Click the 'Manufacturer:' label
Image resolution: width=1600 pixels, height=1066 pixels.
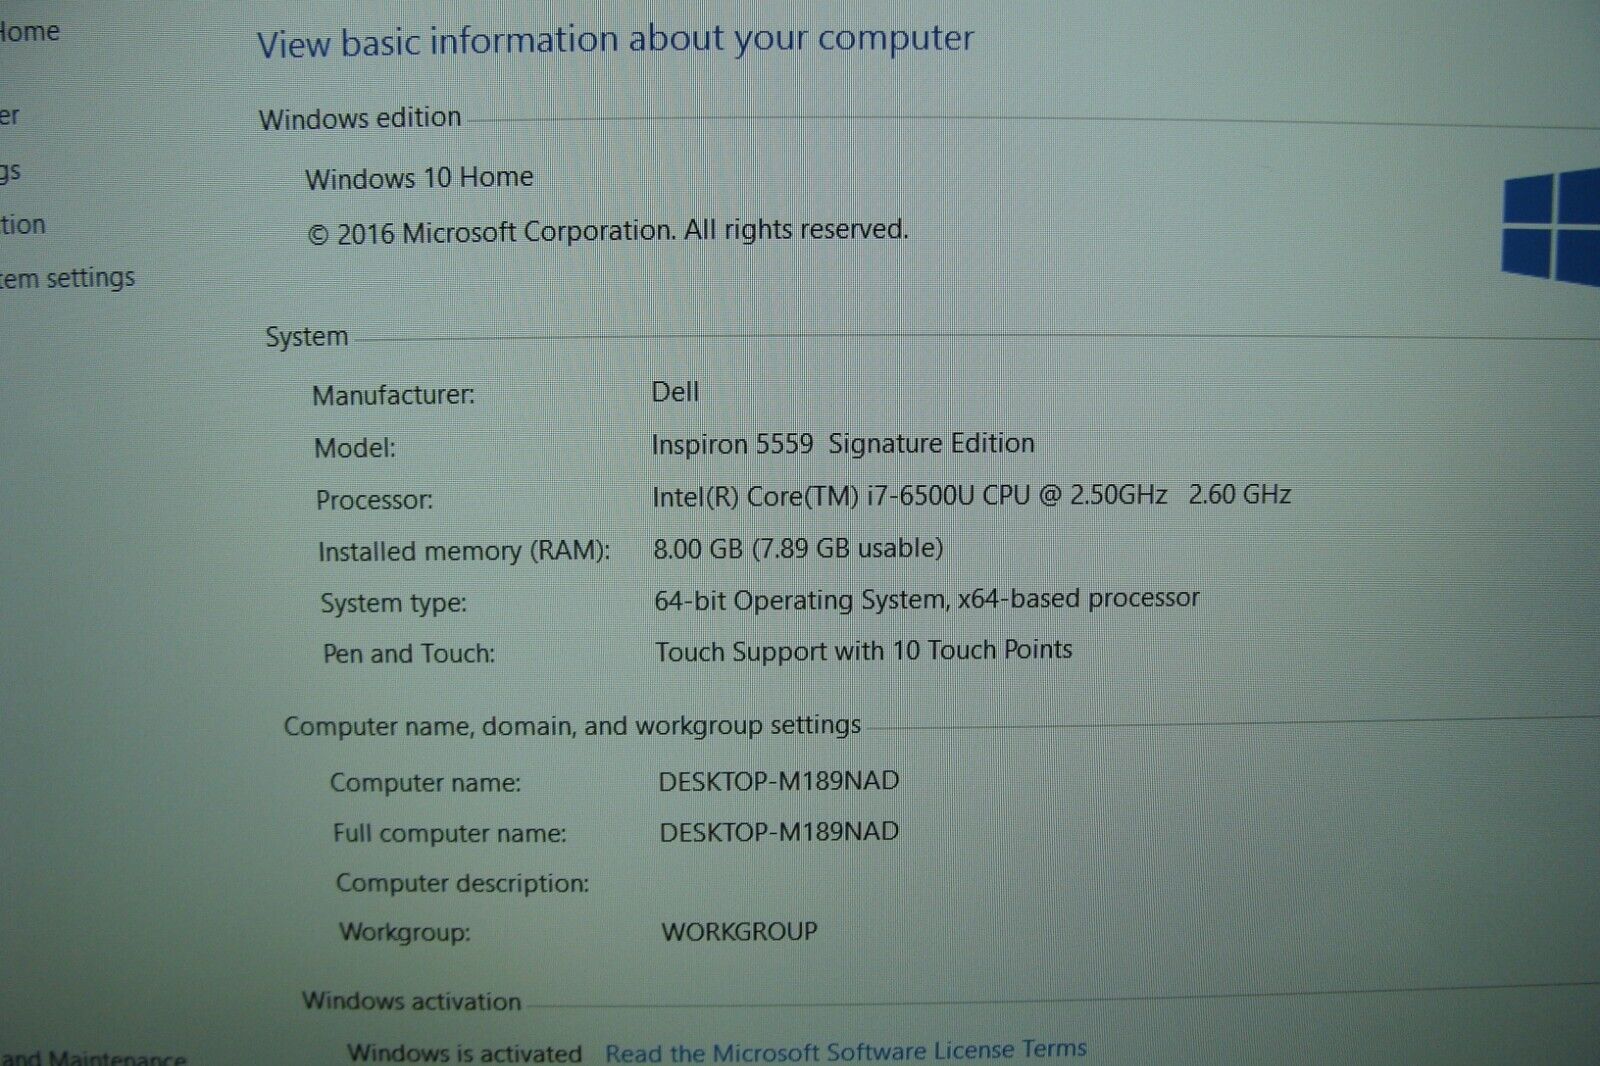coord(393,395)
